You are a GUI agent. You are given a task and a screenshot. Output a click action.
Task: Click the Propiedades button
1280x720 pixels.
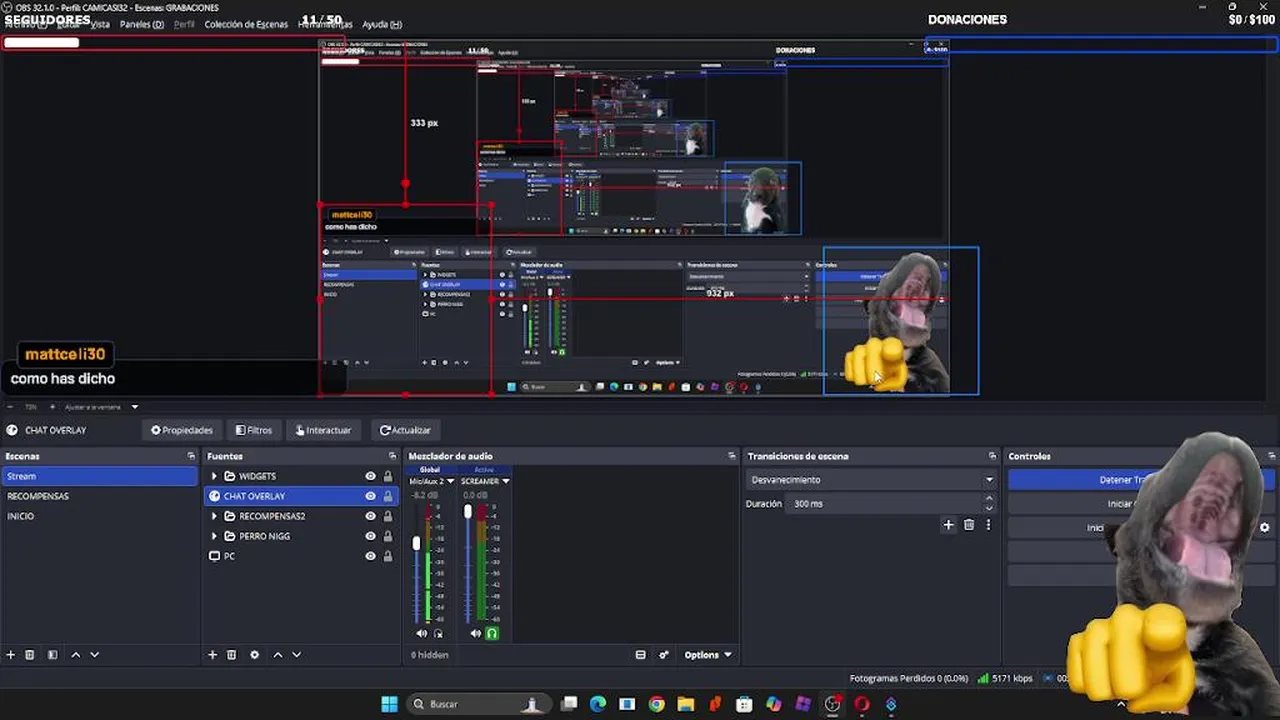pyautogui.click(x=182, y=430)
